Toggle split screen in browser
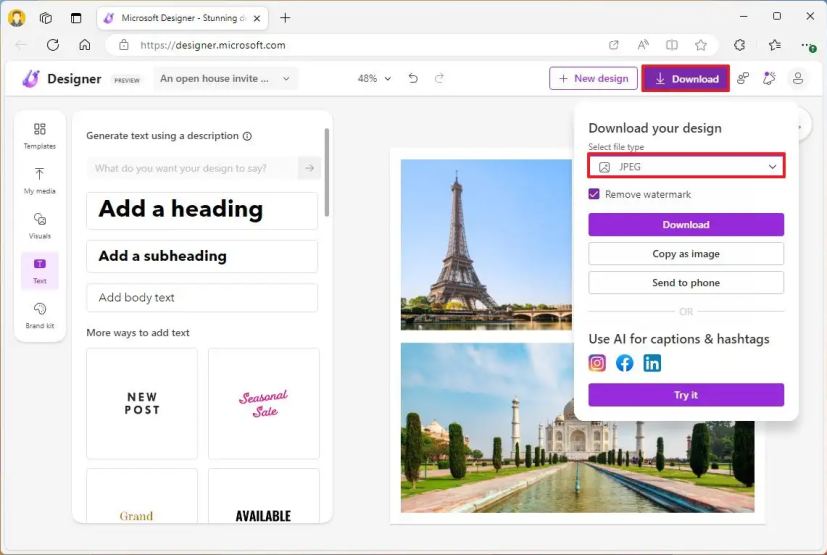 671,45
